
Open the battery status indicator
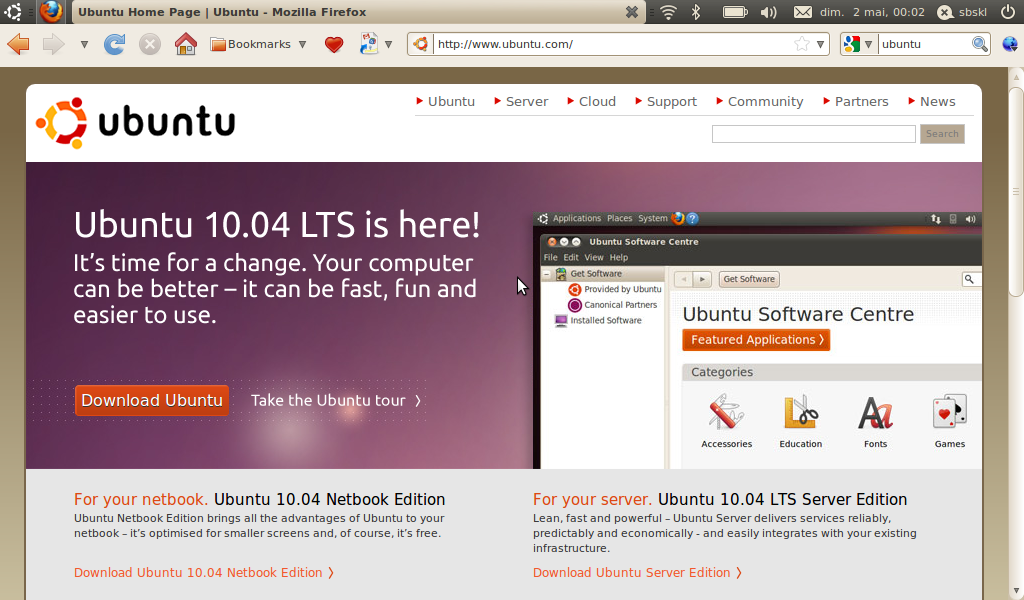coord(735,12)
